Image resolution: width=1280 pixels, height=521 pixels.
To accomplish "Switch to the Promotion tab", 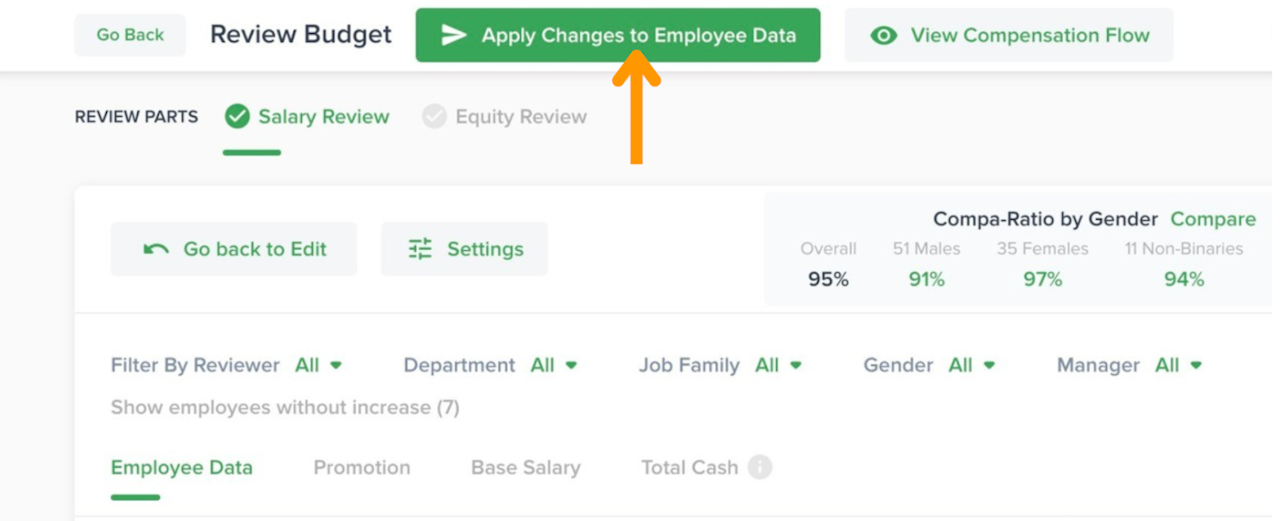I will pyautogui.click(x=362, y=467).
